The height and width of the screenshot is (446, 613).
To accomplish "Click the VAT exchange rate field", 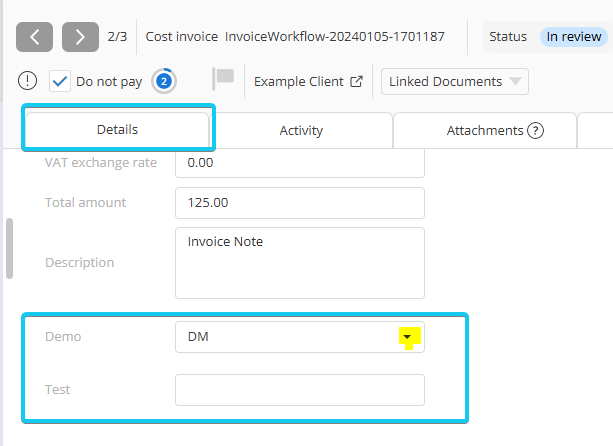I will 300,163.
